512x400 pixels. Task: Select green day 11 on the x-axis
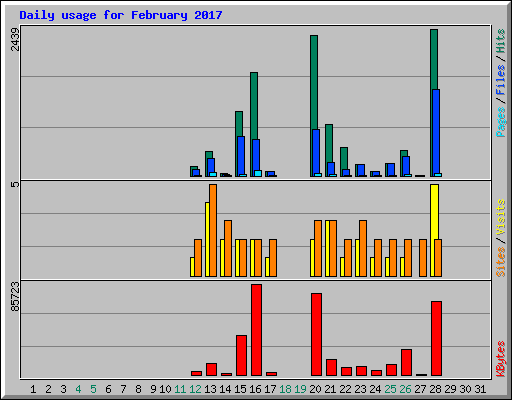pos(180,389)
